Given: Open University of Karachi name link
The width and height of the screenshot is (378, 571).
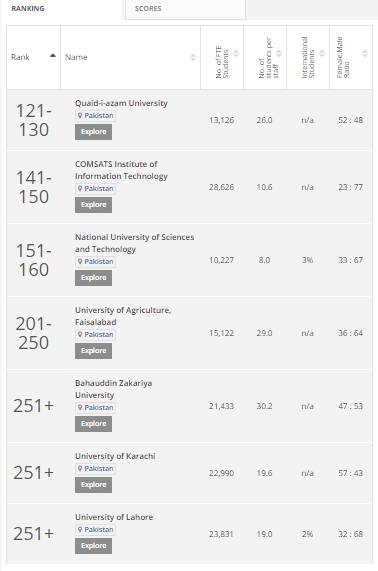Looking at the screenshot, I should click(115, 456).
